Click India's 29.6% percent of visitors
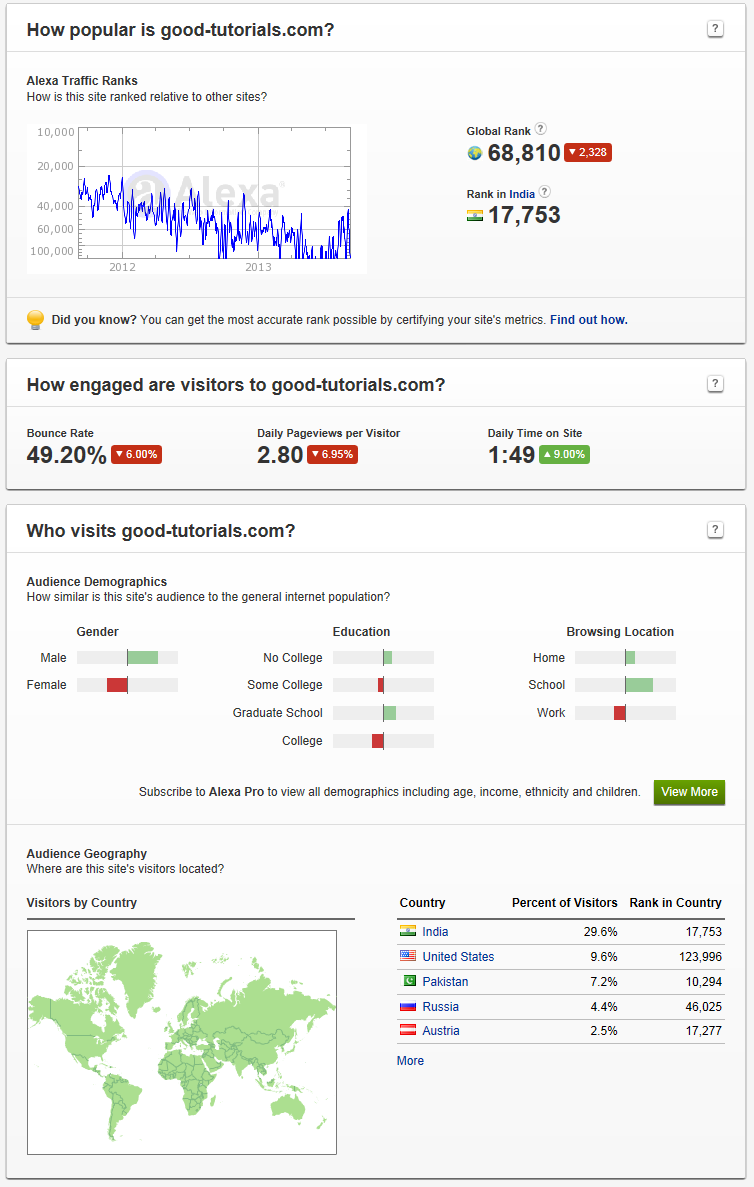Image resolution: width=754 pixels, height=1187 pixels. click(x=600, y=931)
